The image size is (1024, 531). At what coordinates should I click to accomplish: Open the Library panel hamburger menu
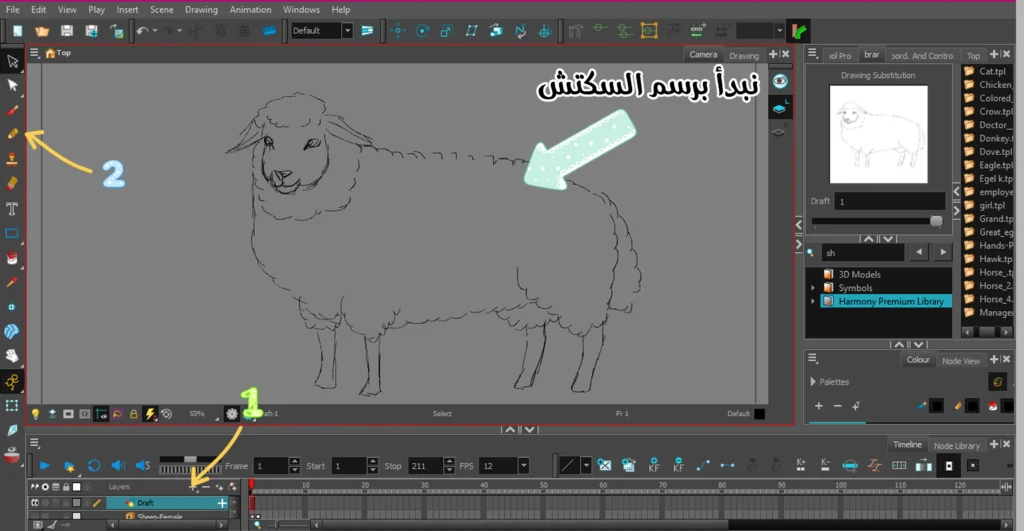(x=813, y=54)
